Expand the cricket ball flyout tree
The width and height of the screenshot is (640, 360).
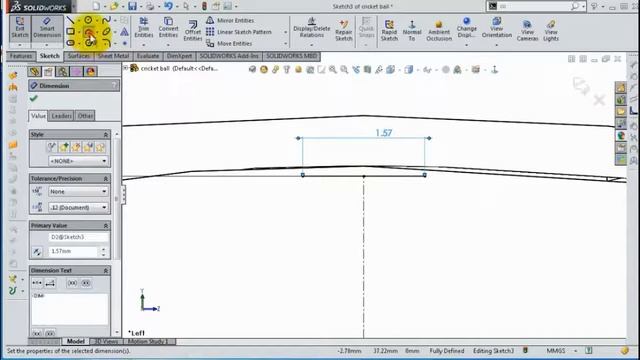click(125, 68)
